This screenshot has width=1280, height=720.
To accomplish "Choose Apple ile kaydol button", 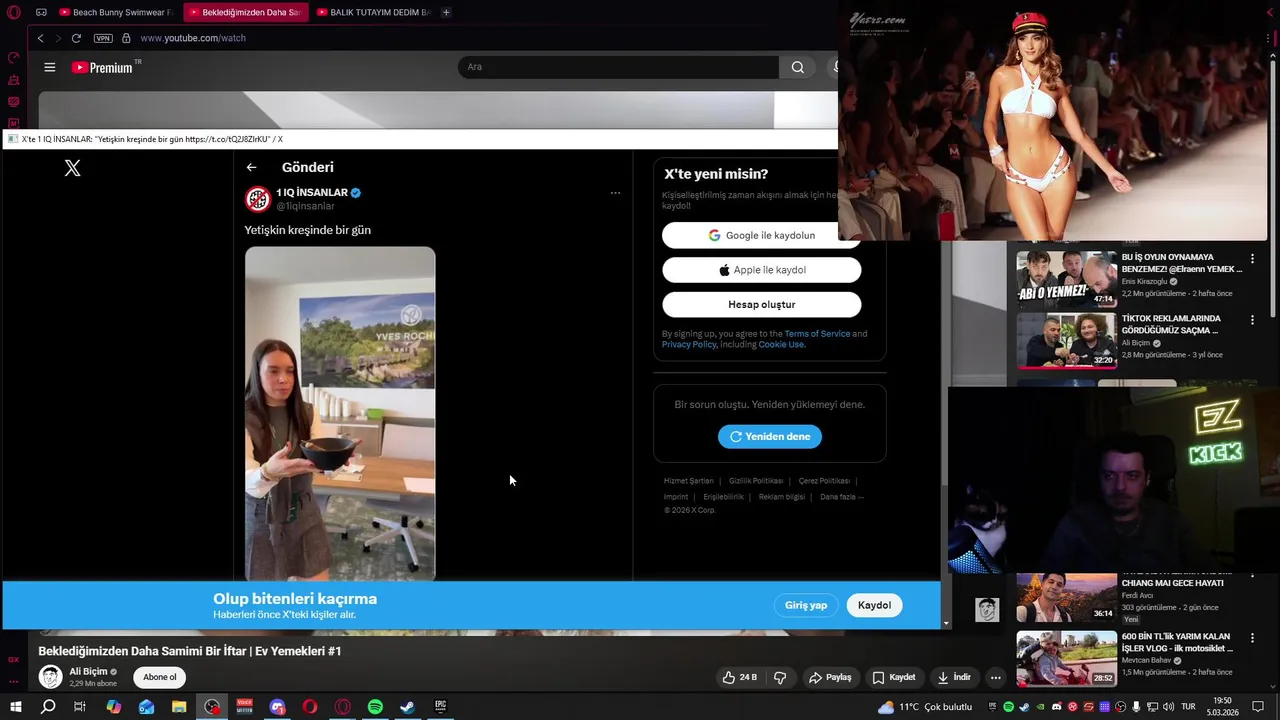I will tap(761, 270).
